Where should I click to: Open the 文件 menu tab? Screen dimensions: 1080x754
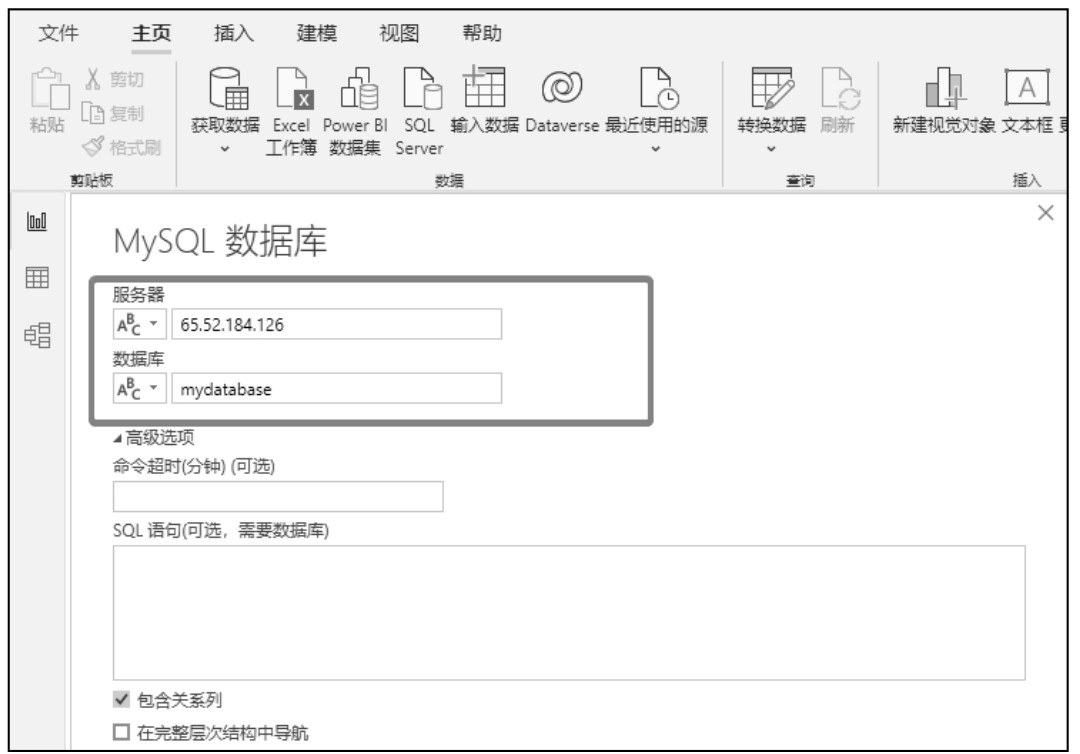coord(59,33)
